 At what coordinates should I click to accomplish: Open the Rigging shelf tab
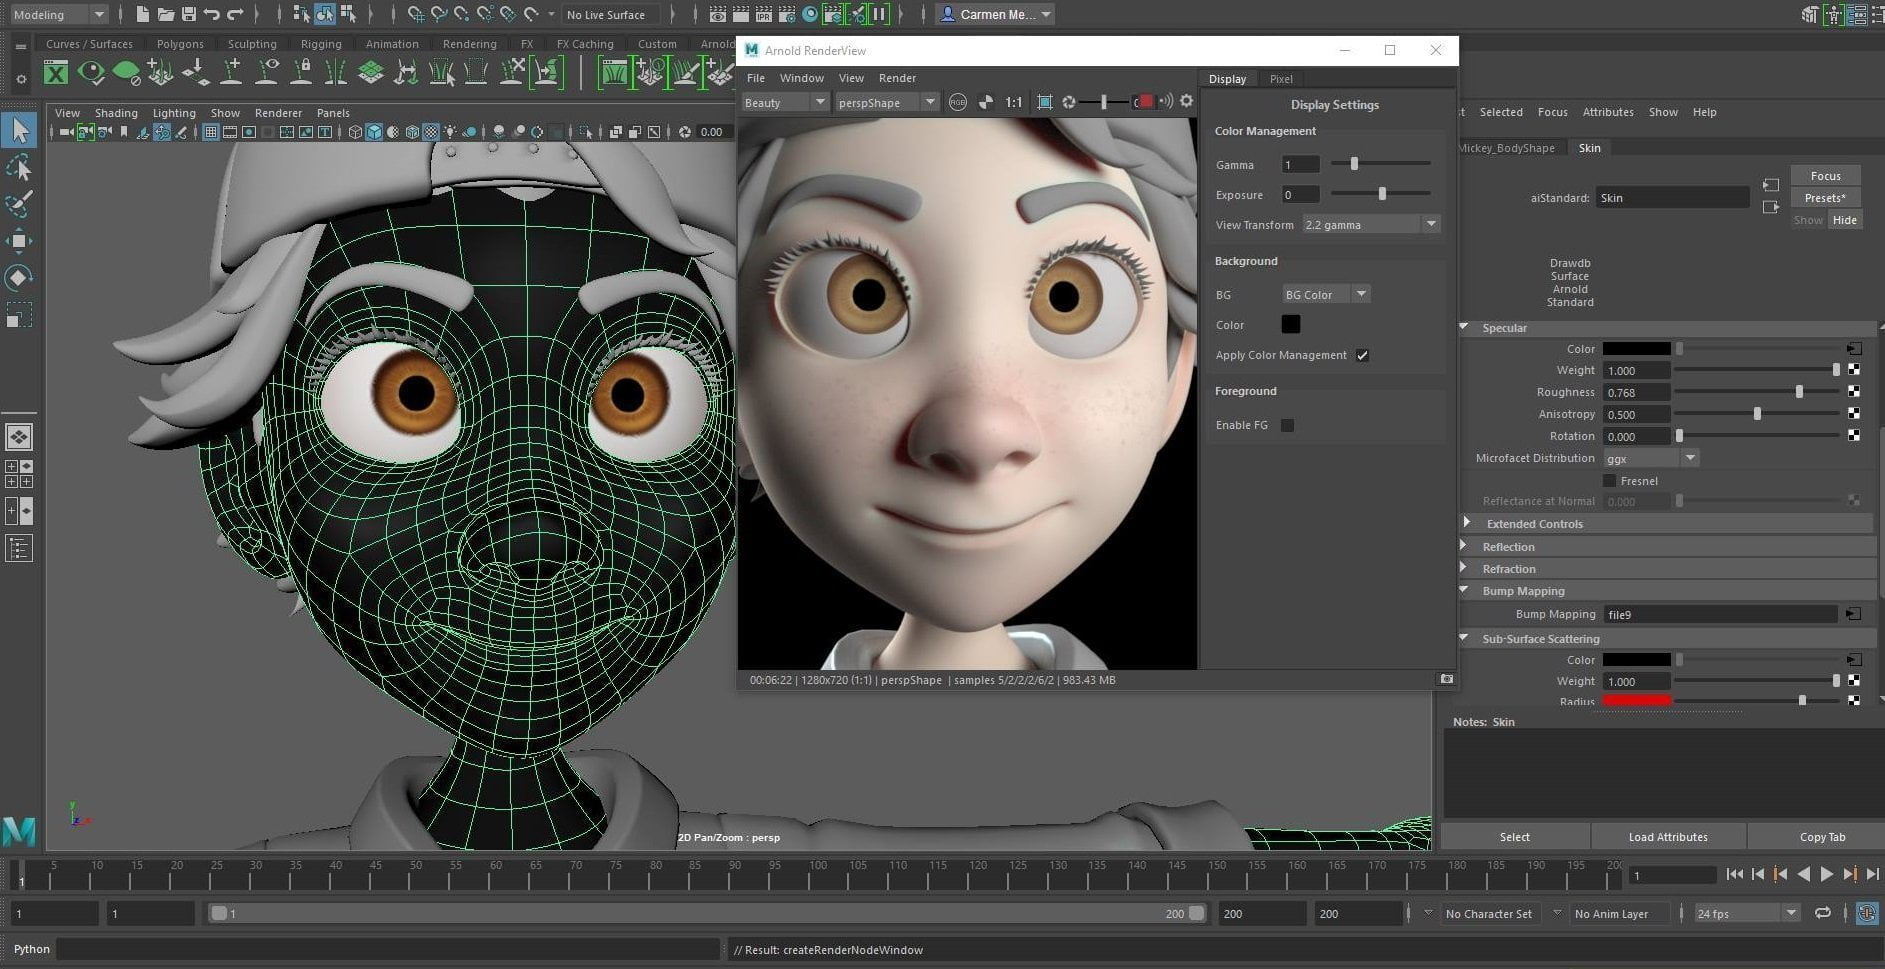point(321,44)
